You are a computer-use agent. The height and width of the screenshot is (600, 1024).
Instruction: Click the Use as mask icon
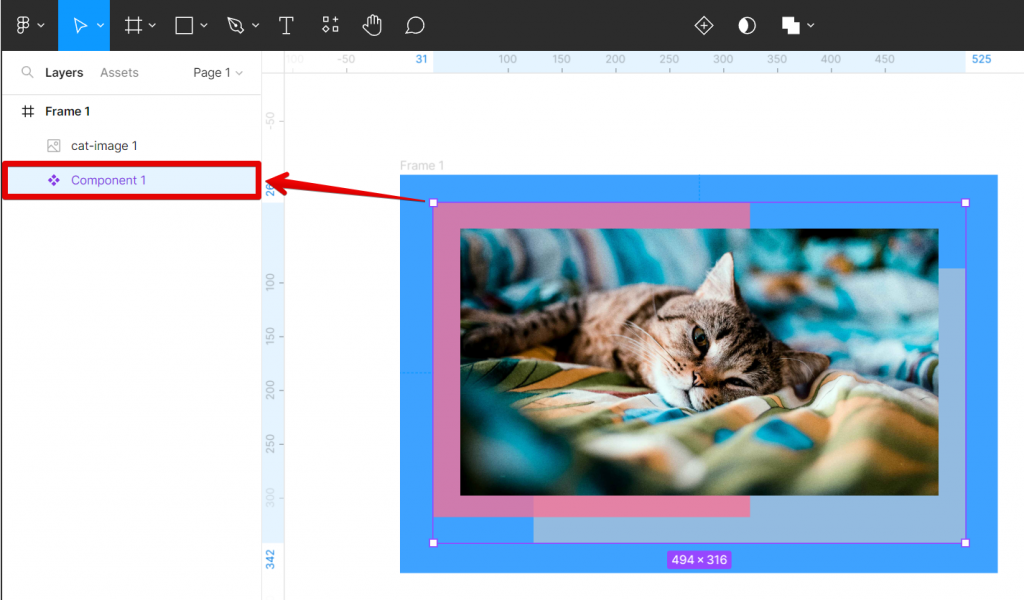point(746,25)
